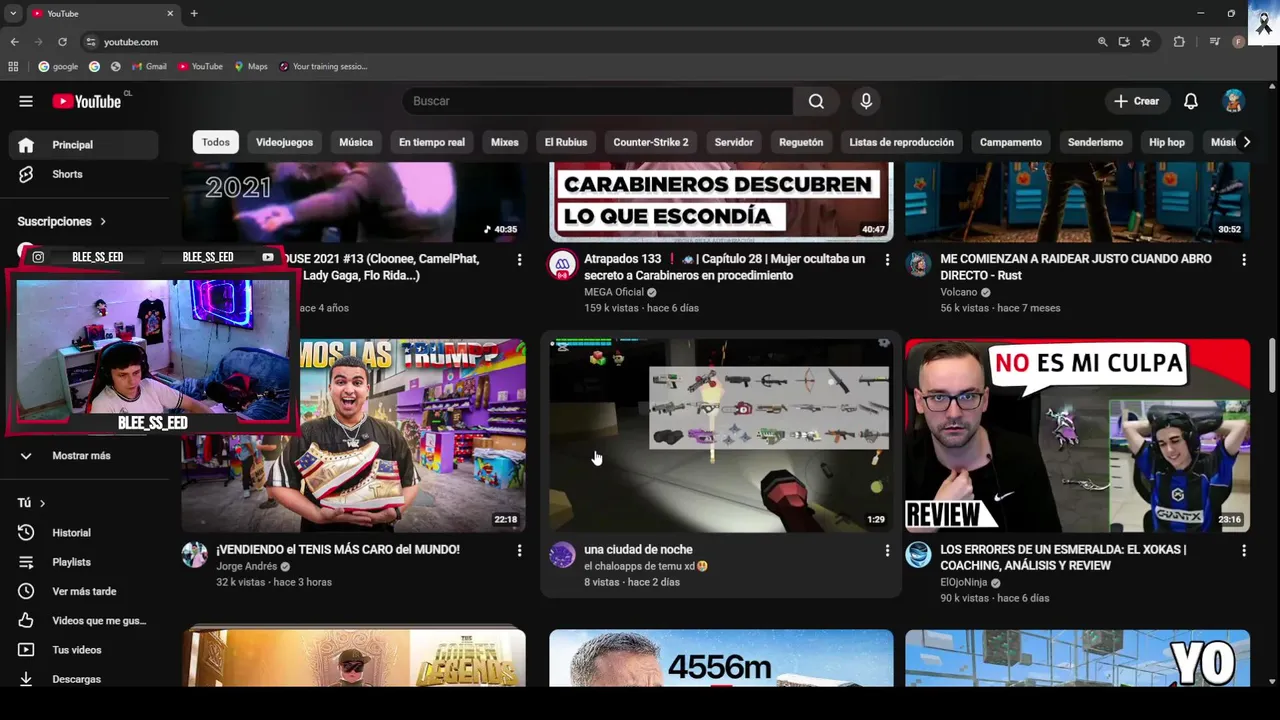Screen dimensions: 1280x720
Task: Open Volcano channel link
Action: pyautogui.click(x=959, y=292)
